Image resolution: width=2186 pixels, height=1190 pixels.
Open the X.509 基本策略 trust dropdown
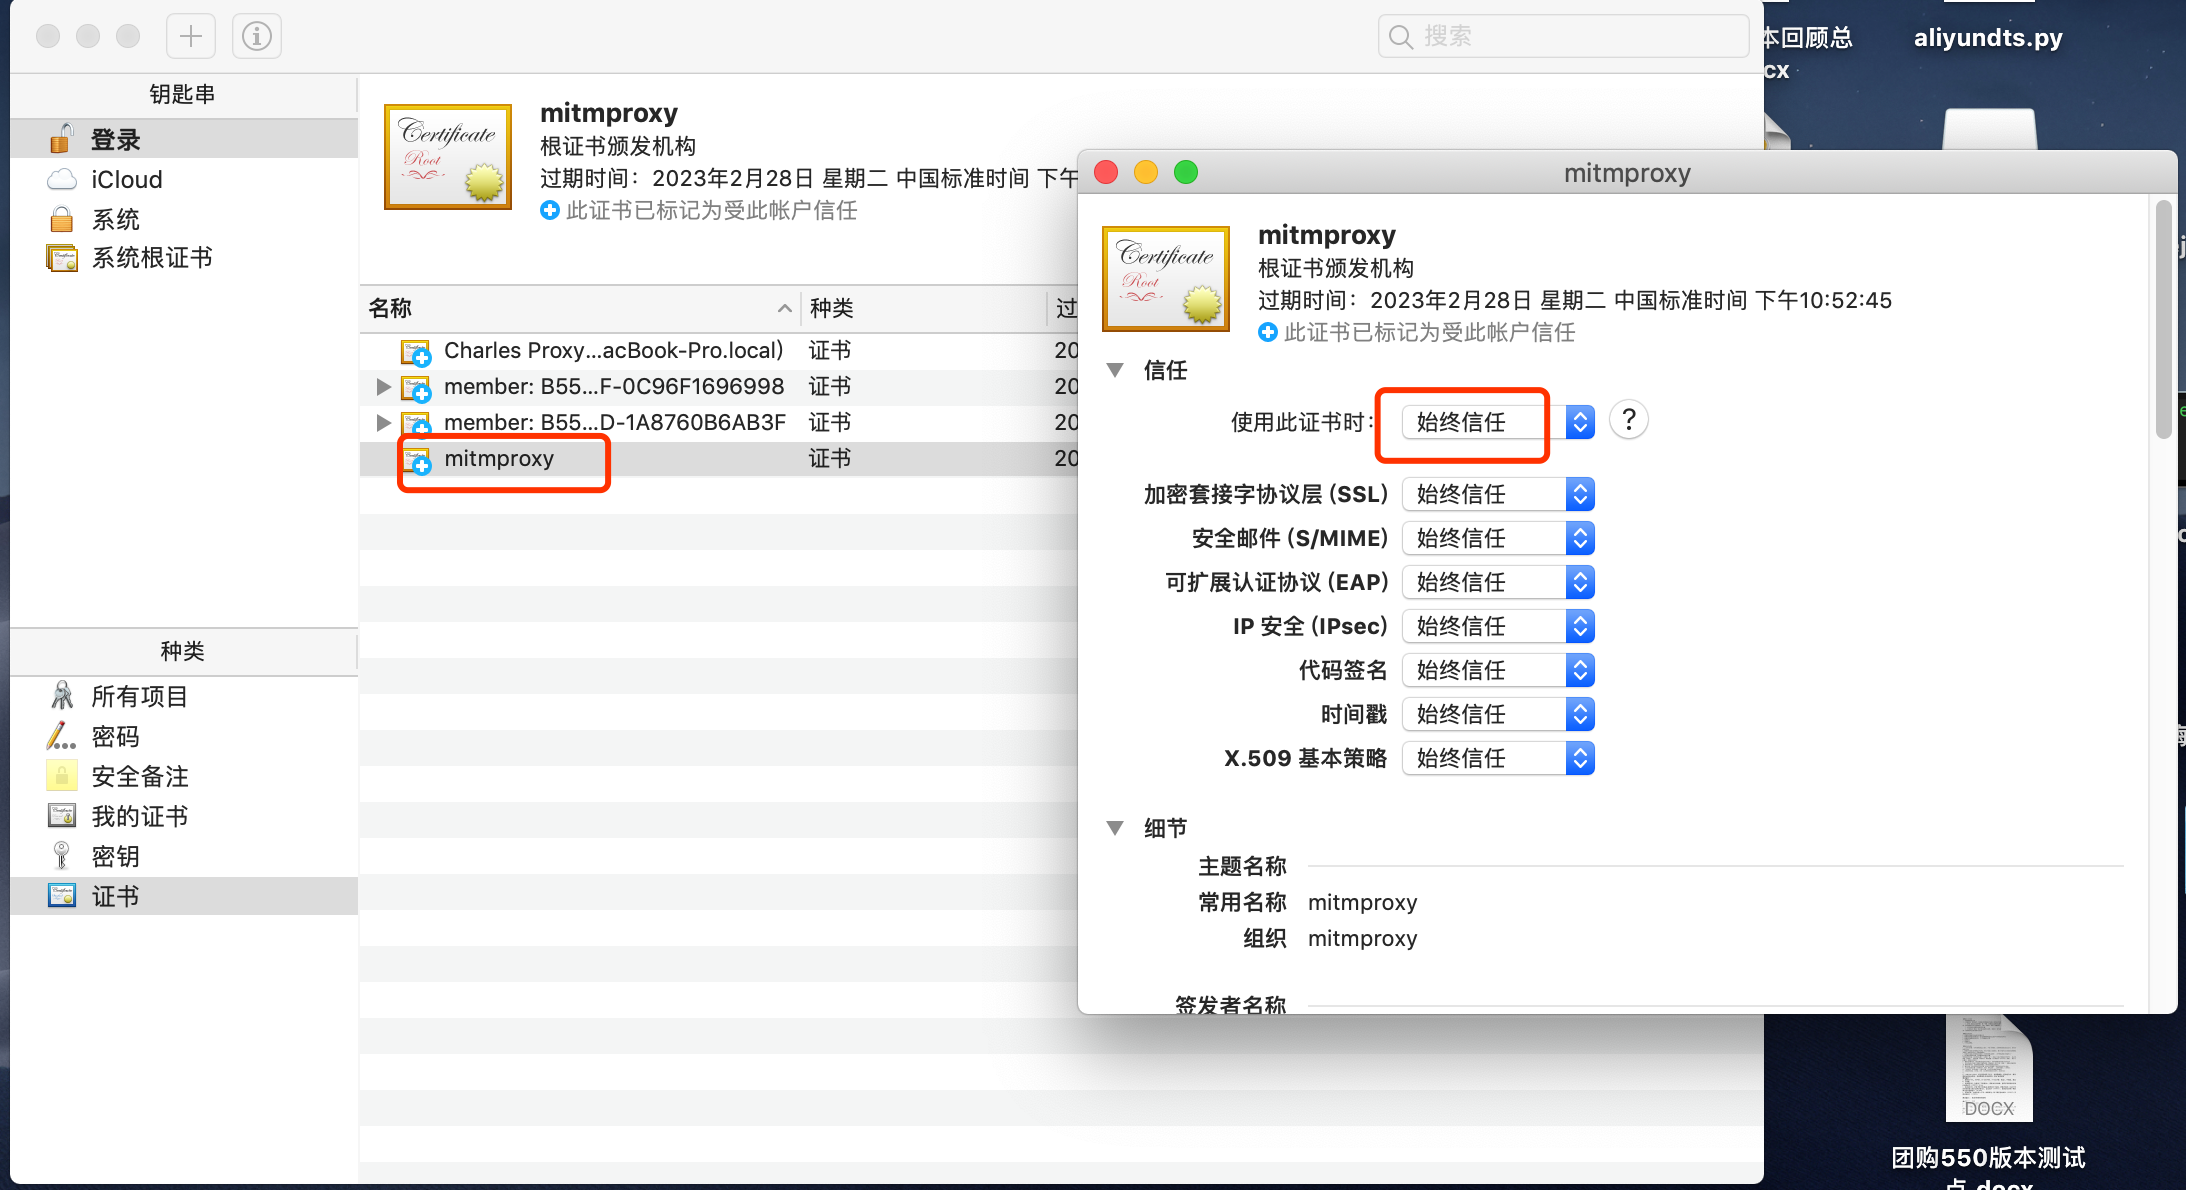coord(1498,758)
